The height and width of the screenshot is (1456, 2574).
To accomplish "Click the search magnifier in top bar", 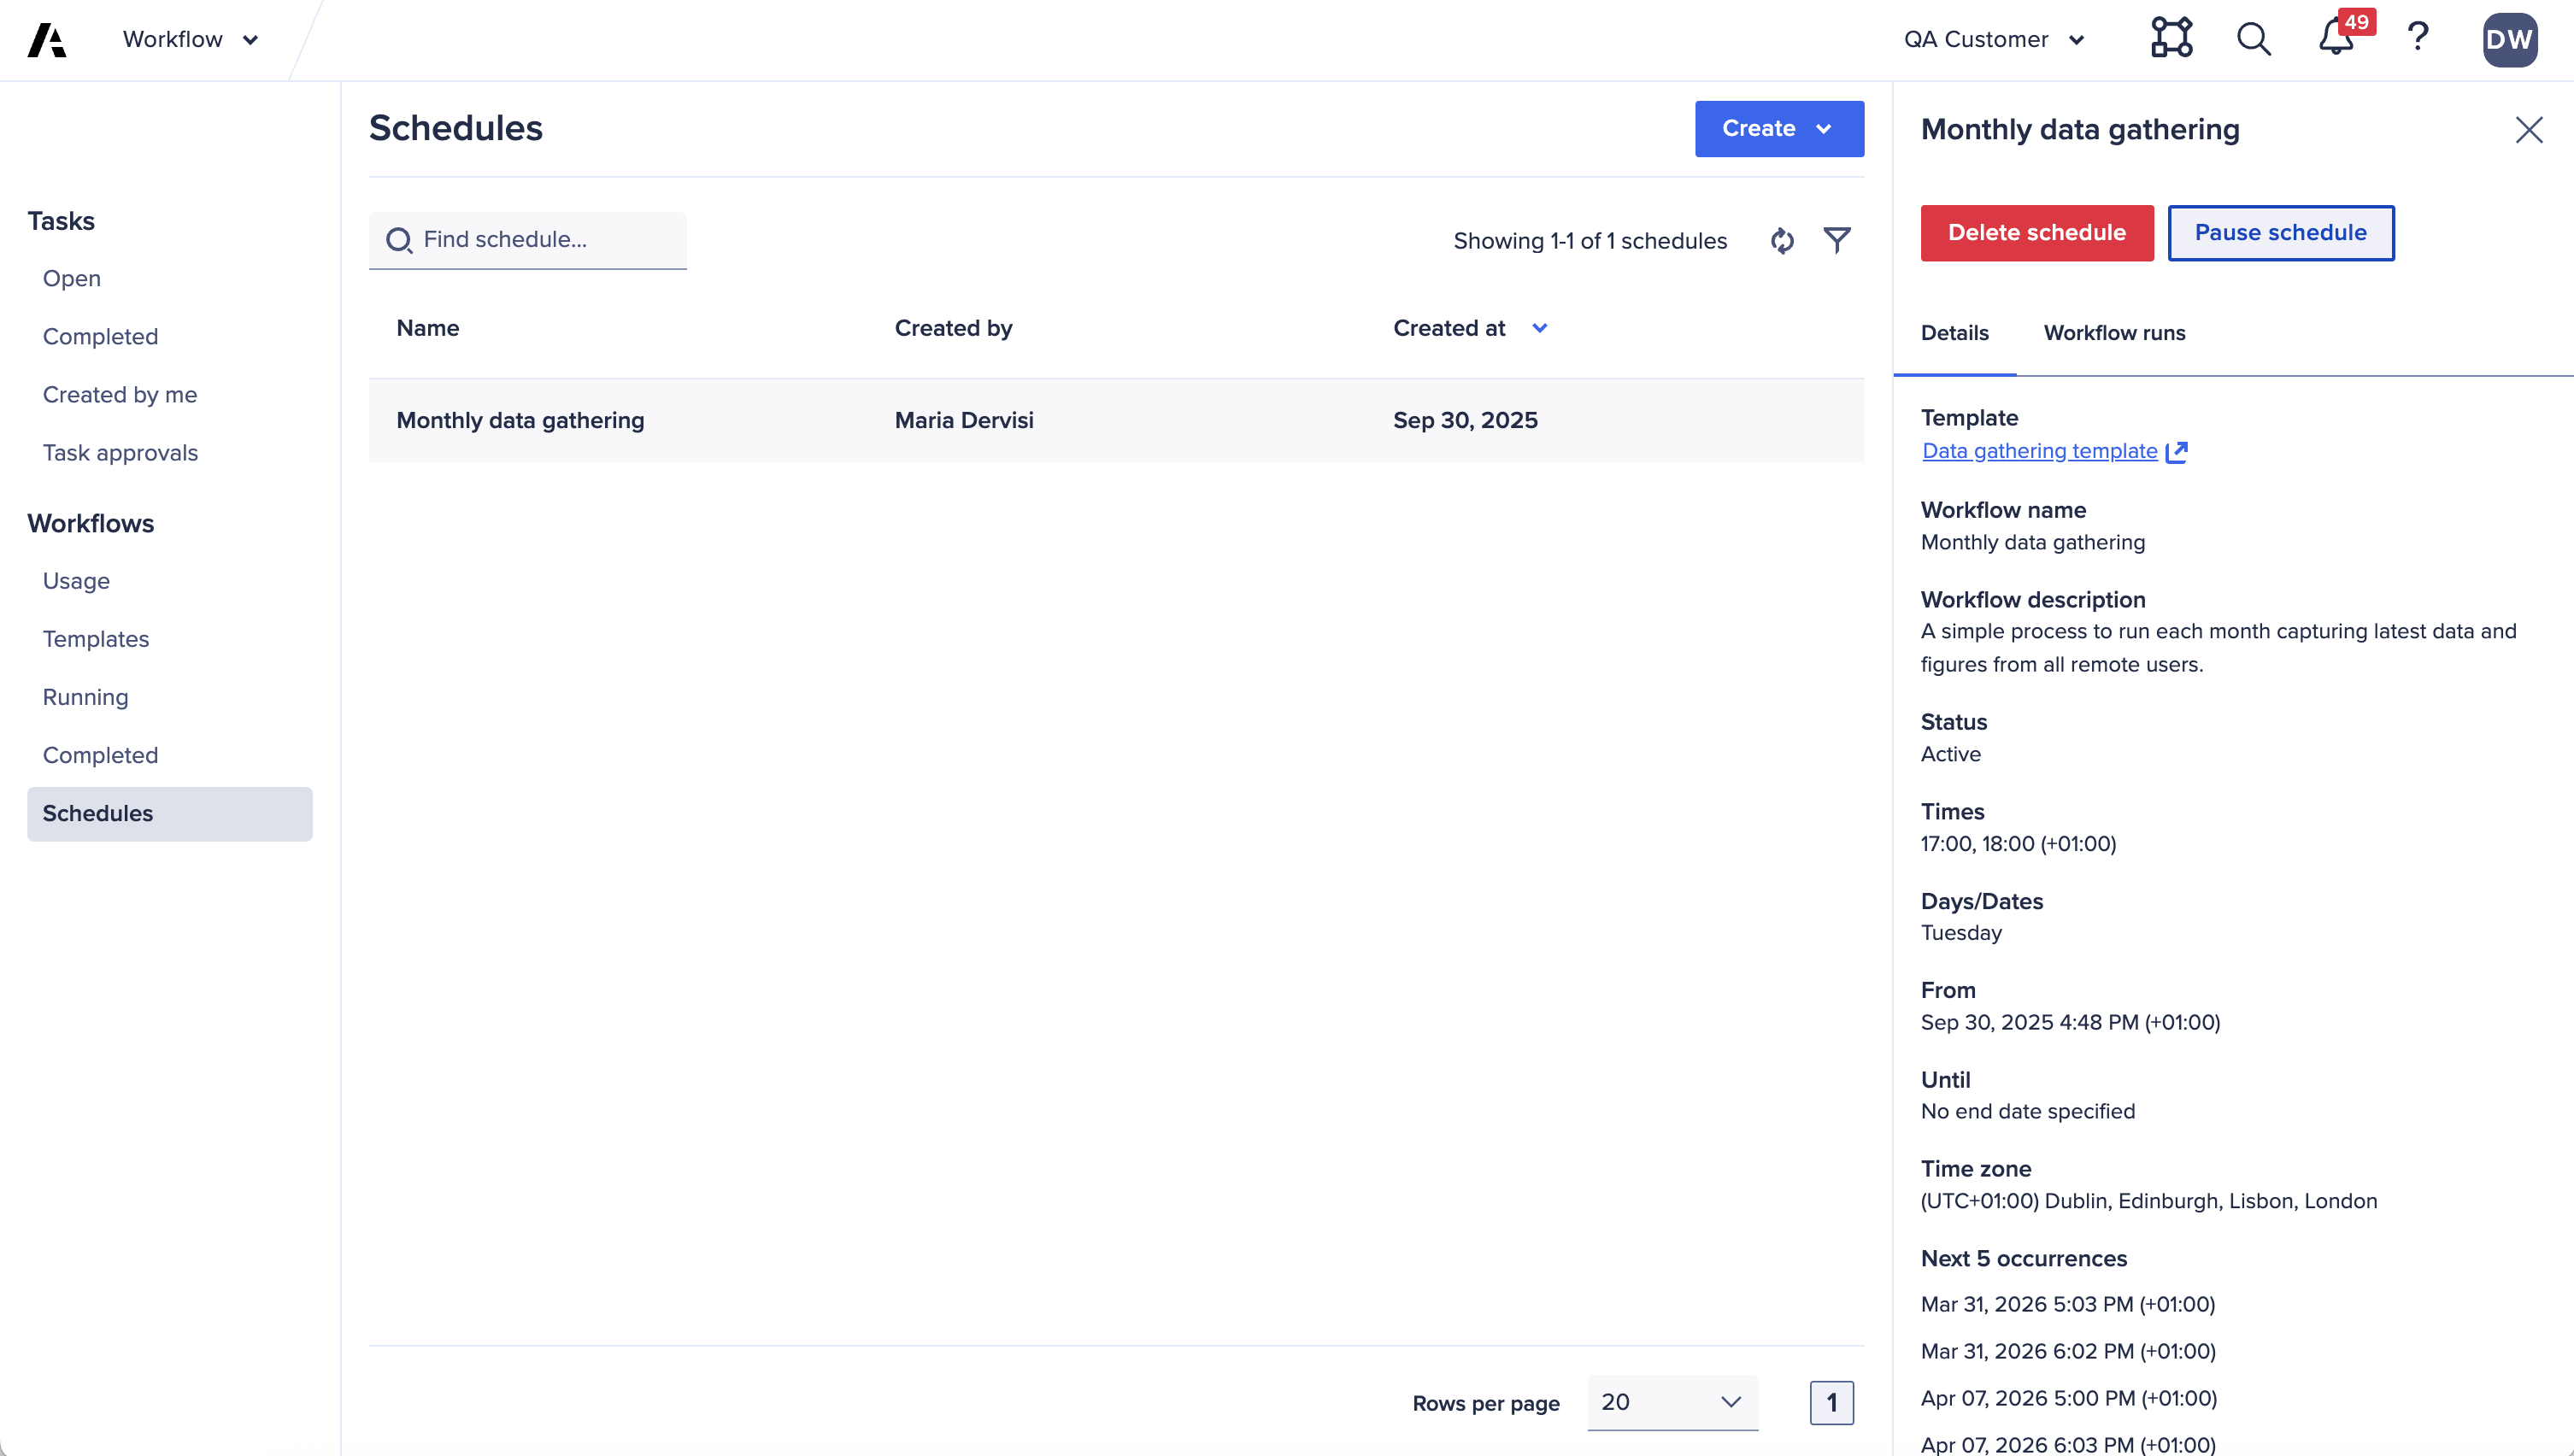I will (x=2253, y=39).
